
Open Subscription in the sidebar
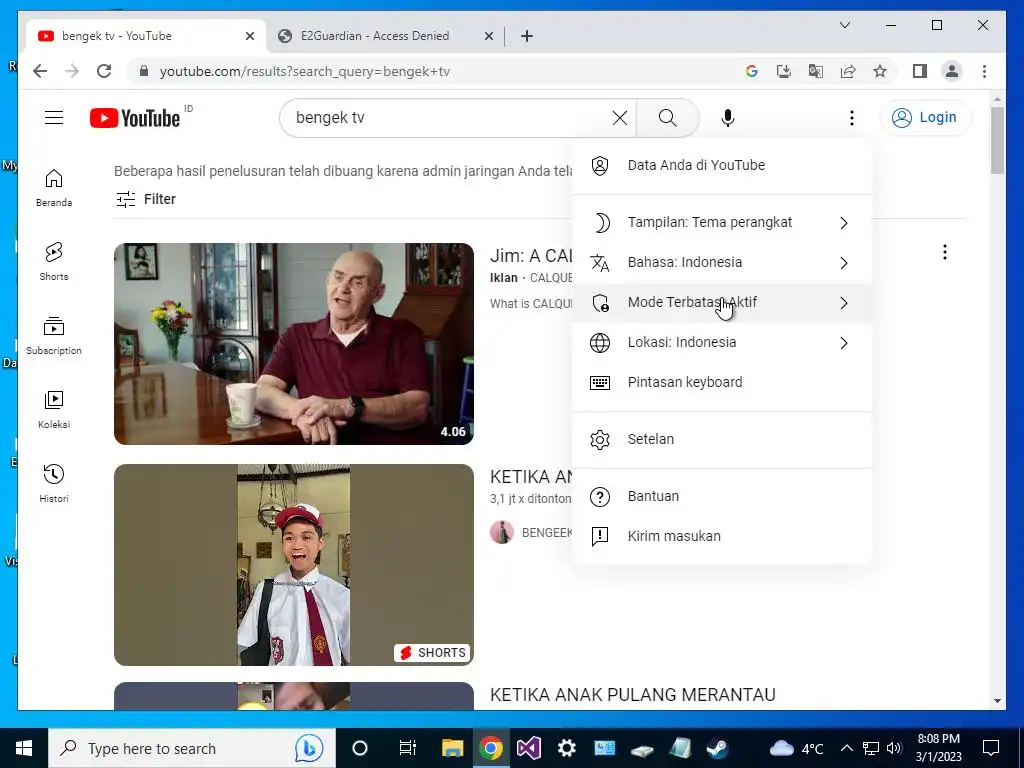click(x=54, y=336)
